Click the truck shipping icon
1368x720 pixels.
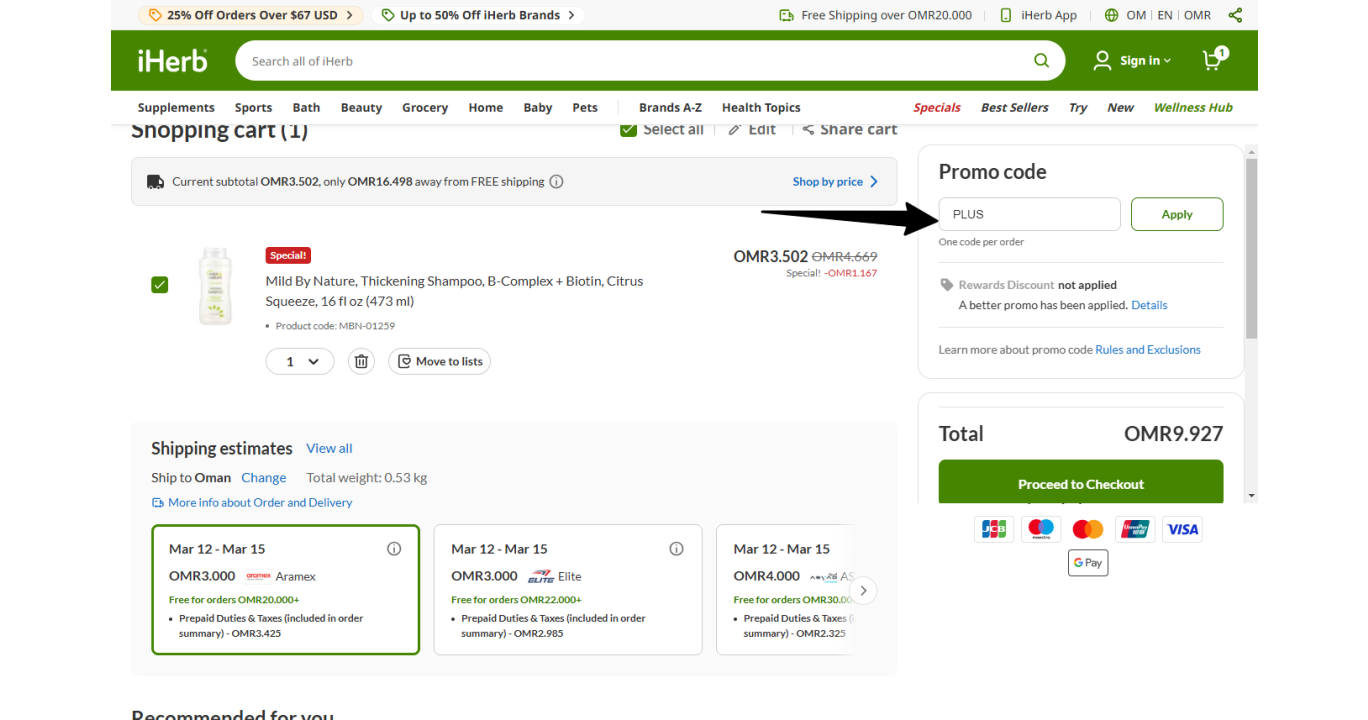click(x=155, y=182)
